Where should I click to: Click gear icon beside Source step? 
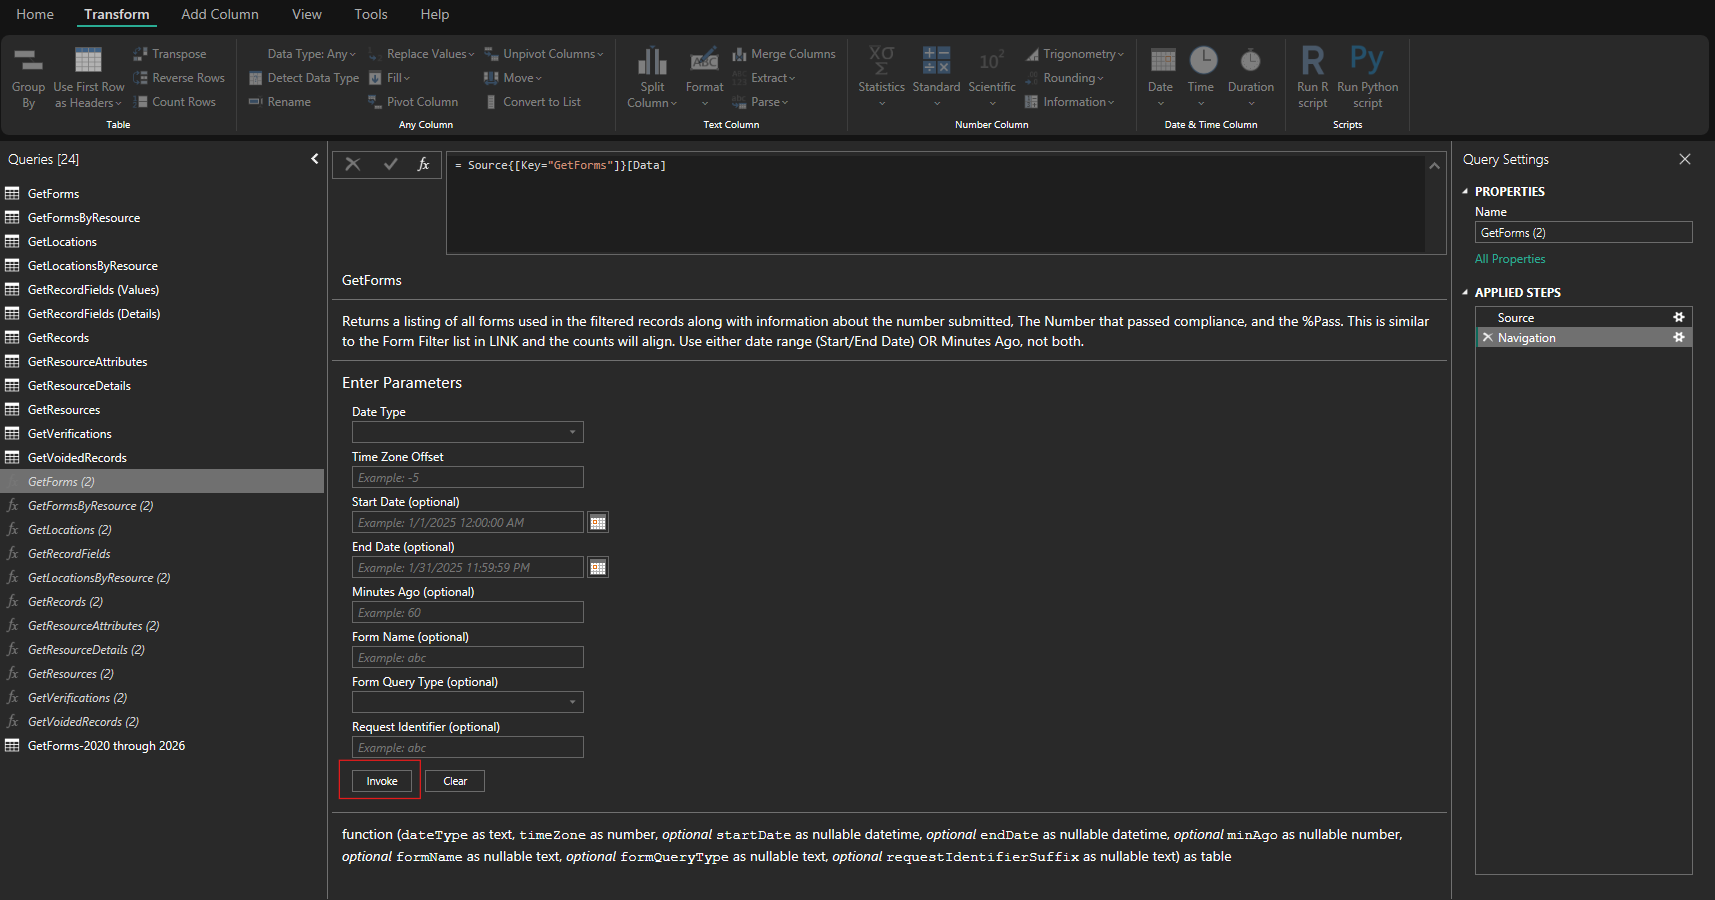[x=1679, y=318]
